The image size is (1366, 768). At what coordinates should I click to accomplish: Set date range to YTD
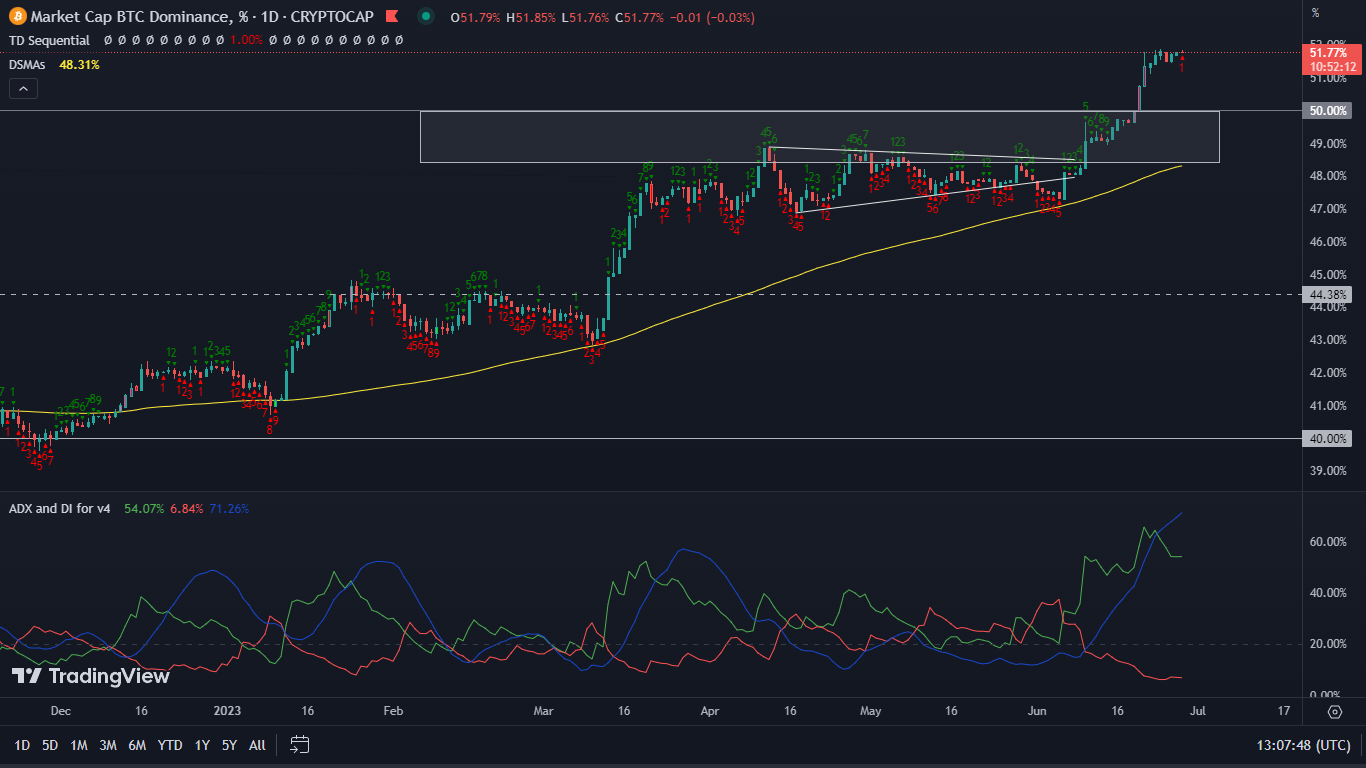click(x=170, y=745)
